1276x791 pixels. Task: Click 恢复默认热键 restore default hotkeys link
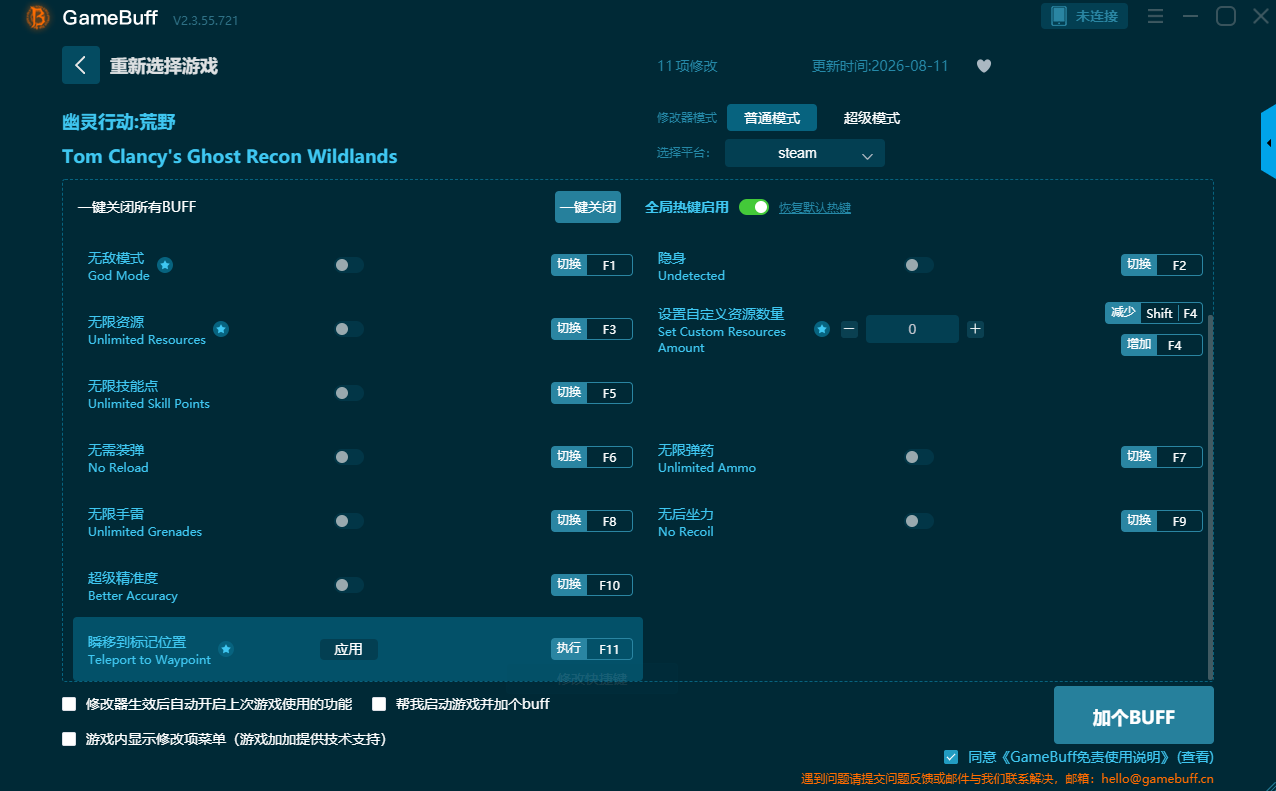[815, 208]
